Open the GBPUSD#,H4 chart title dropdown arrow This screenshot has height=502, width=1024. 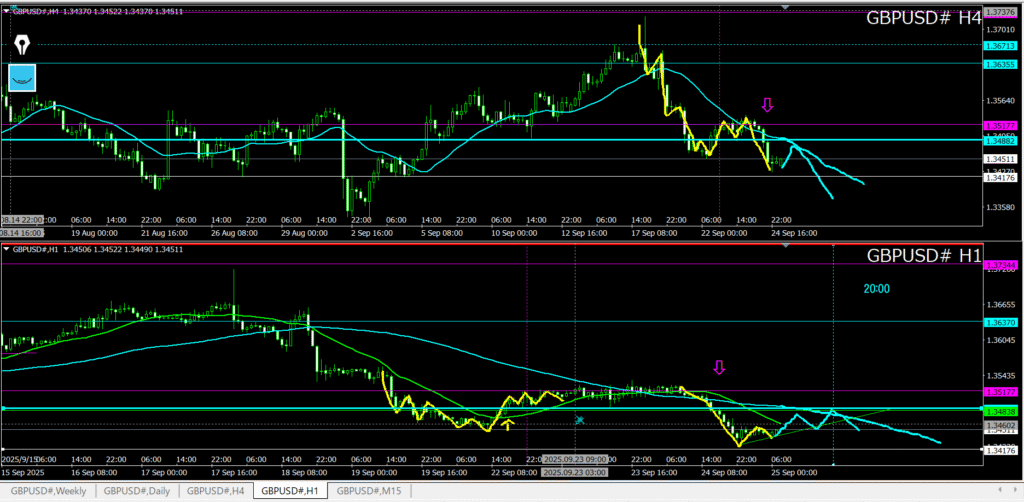point(7,9)
